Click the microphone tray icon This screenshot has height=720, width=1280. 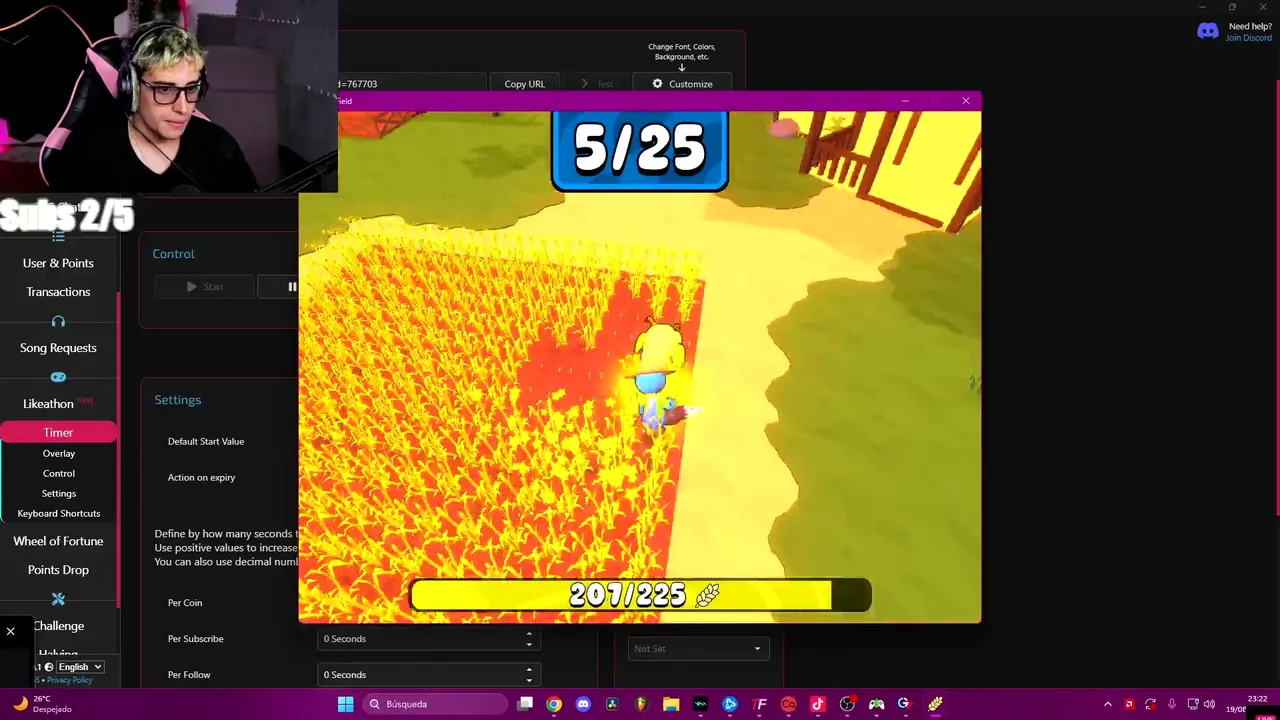[1172, 704]
